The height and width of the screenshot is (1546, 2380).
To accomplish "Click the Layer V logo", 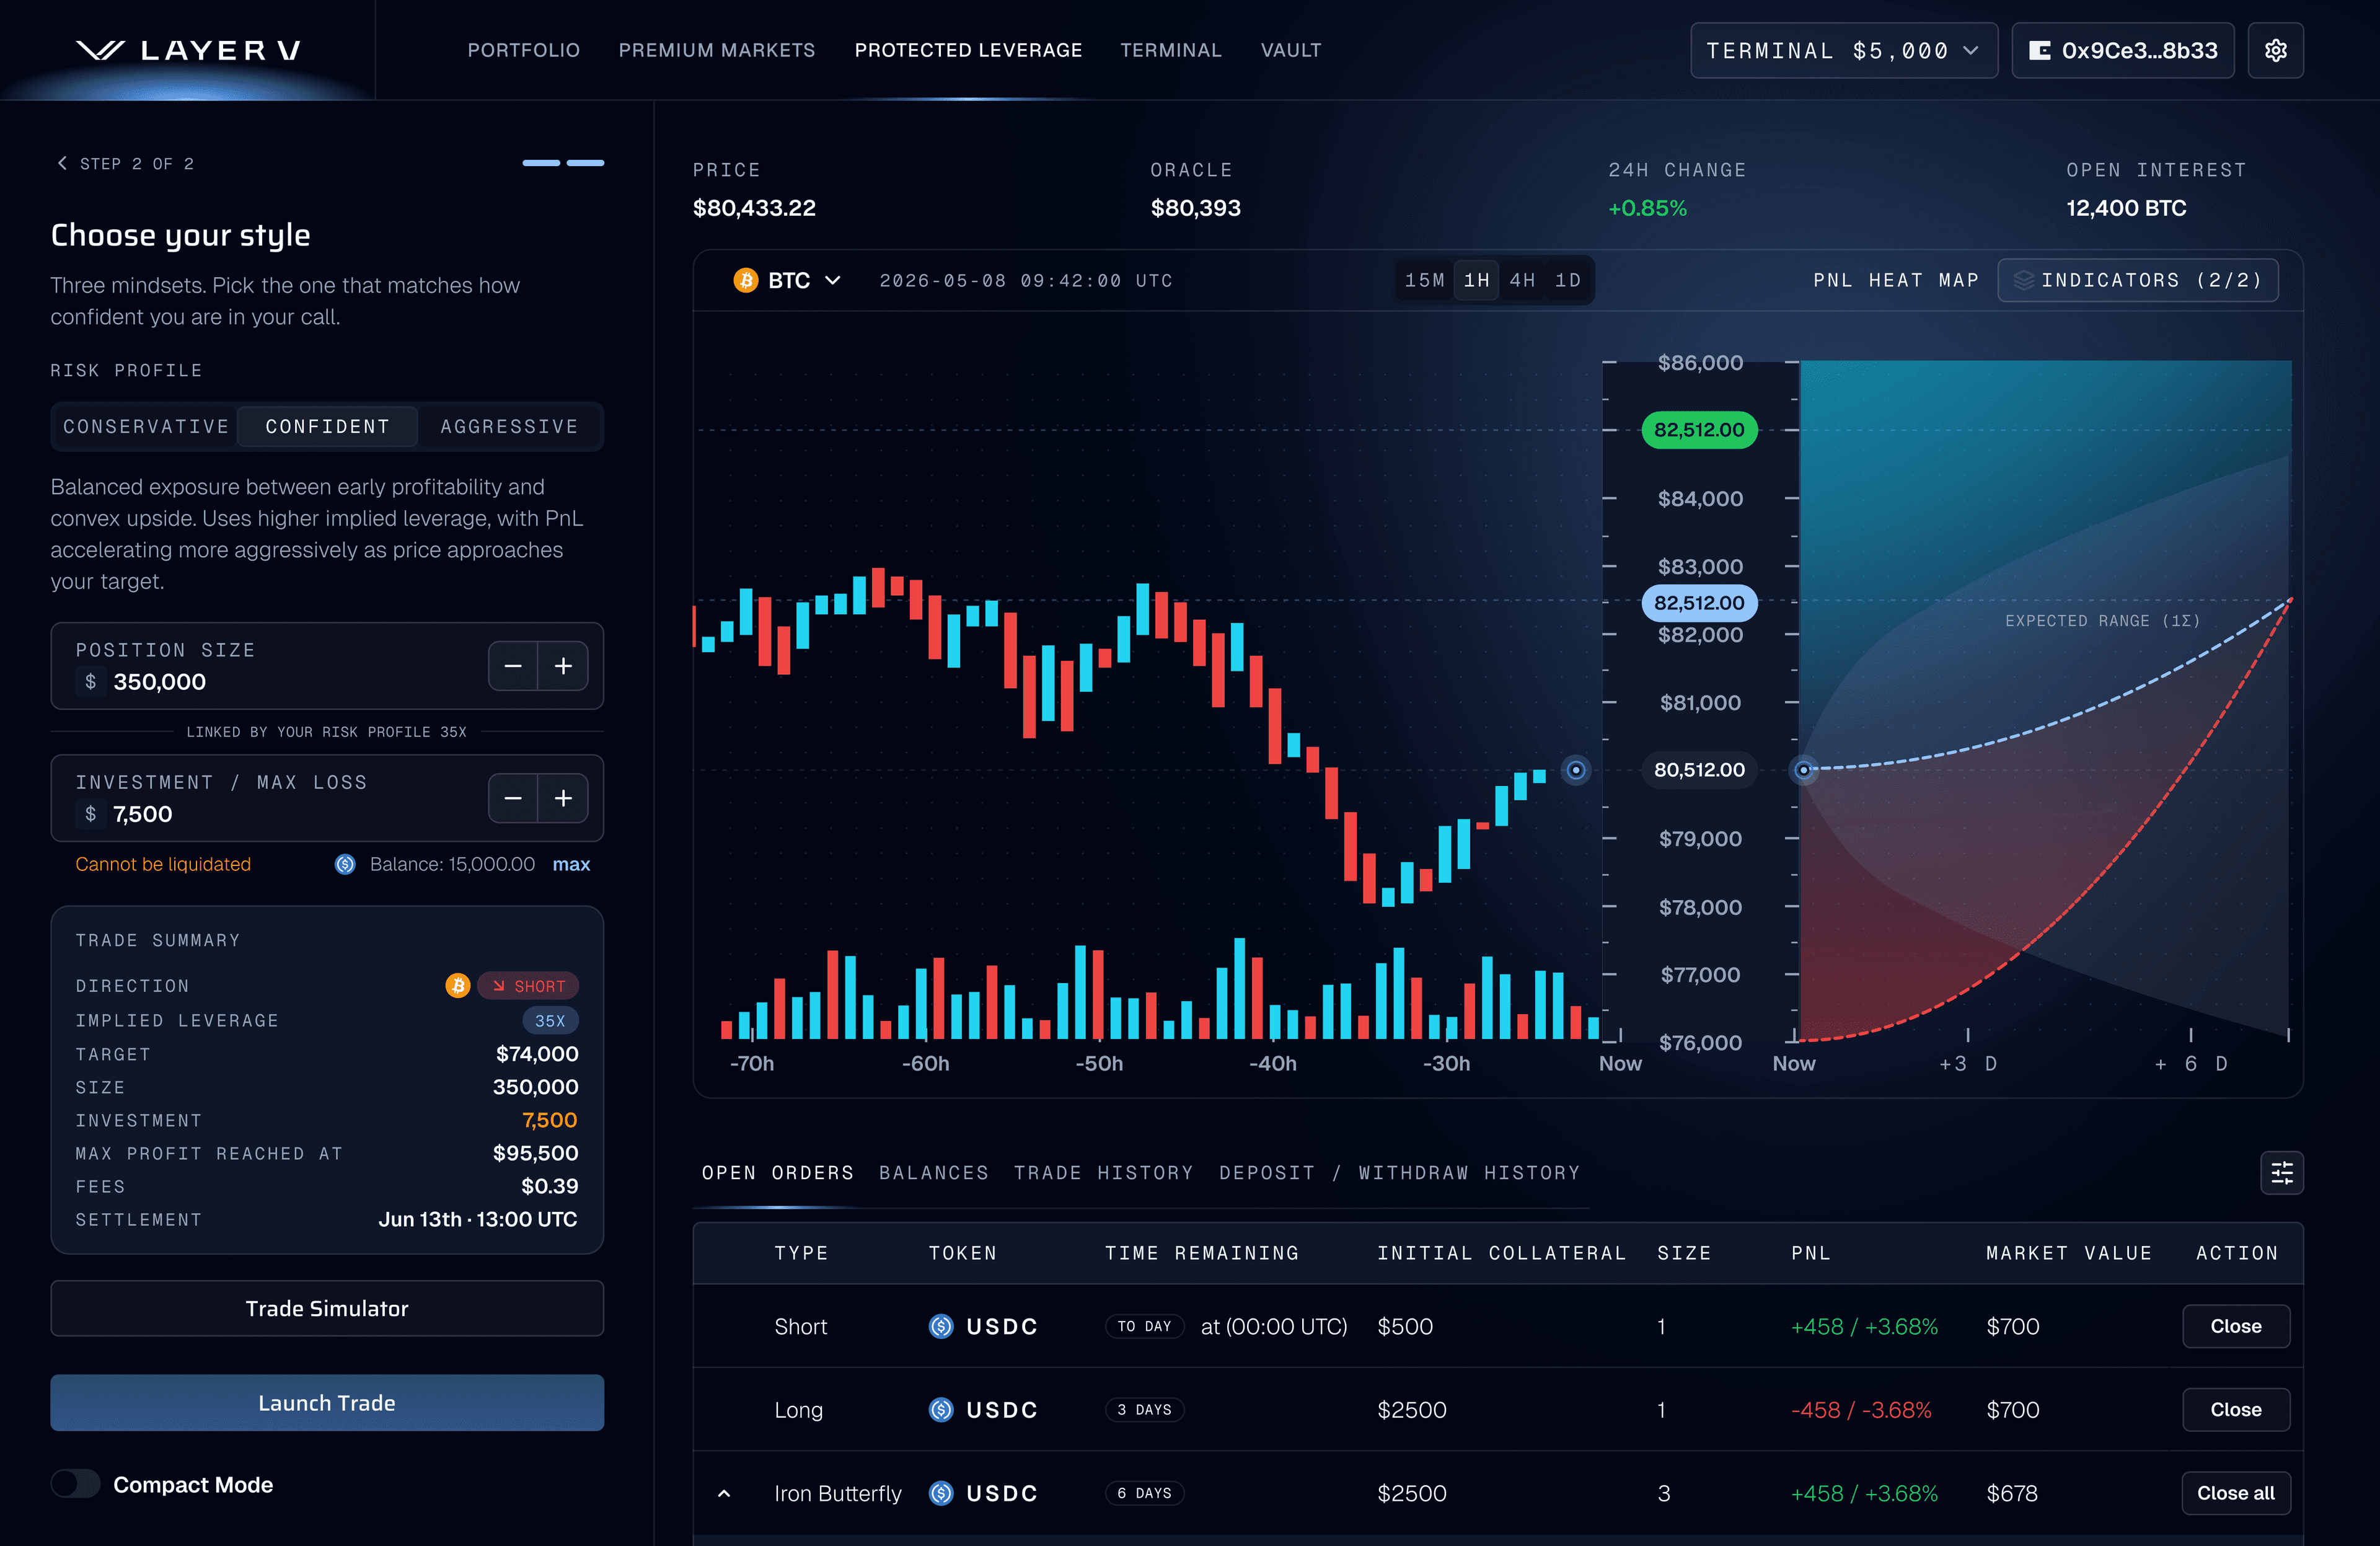I will click(189, 50).
